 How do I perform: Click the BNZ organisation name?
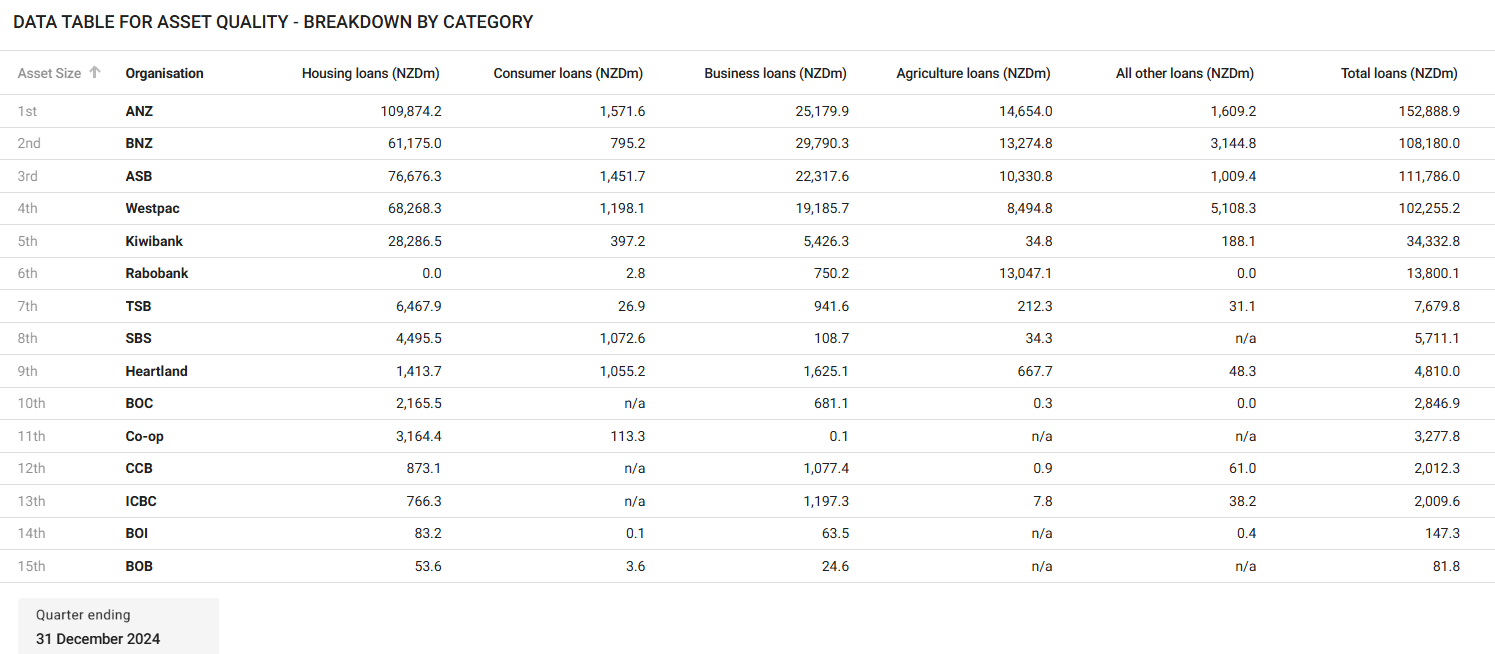(139, 143)
